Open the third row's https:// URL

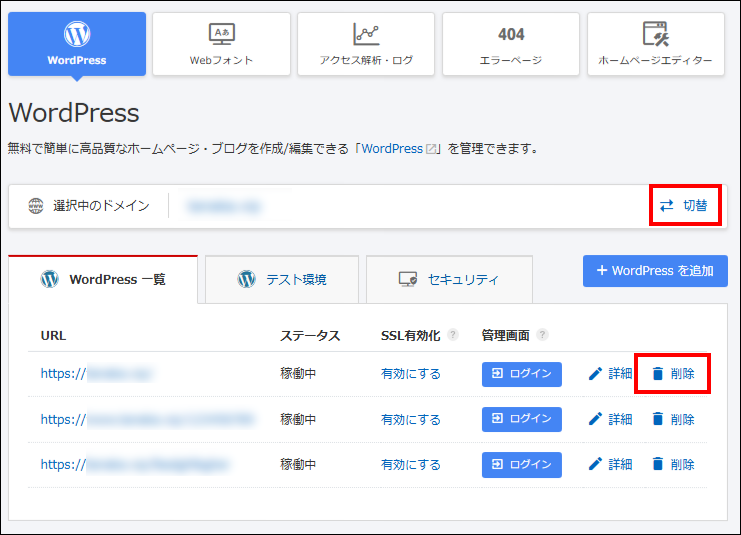tap(134, 465)
